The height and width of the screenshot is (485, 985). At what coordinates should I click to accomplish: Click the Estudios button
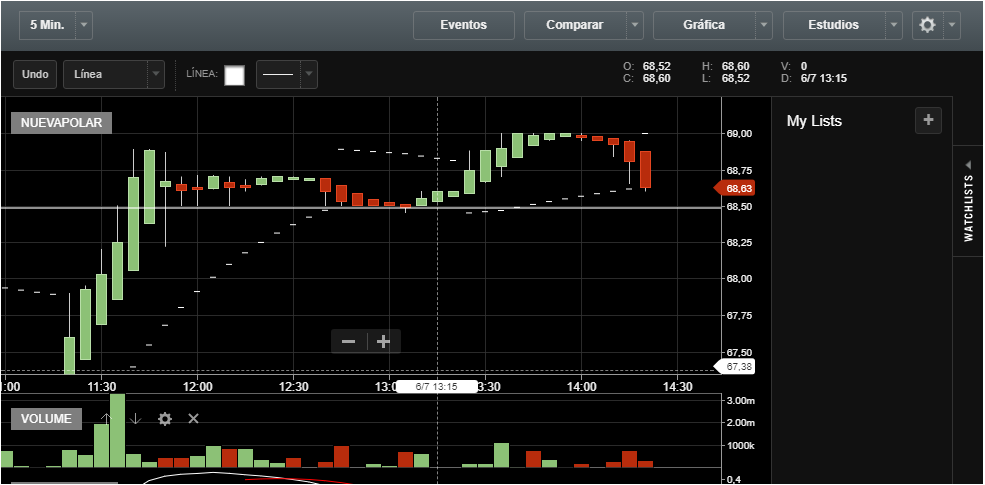834,25
